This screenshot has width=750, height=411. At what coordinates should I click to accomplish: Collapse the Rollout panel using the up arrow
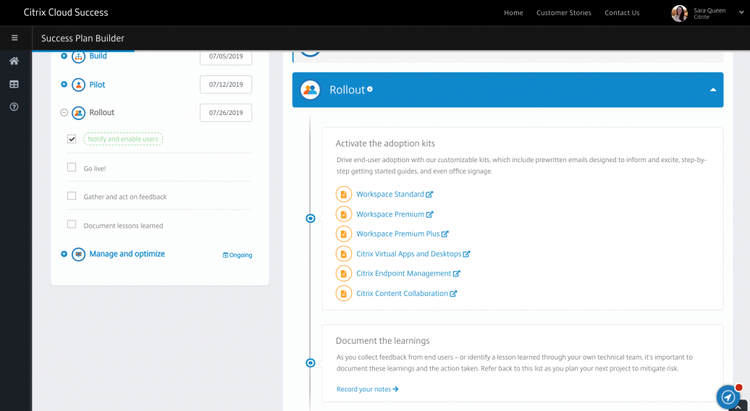[713, 89]
